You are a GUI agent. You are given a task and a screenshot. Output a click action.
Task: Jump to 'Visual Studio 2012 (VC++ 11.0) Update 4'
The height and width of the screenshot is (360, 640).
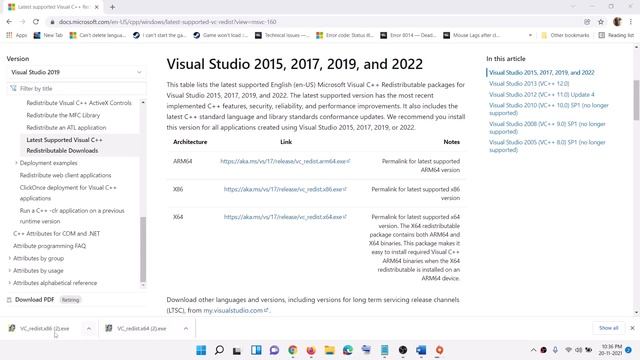(542, 94)
